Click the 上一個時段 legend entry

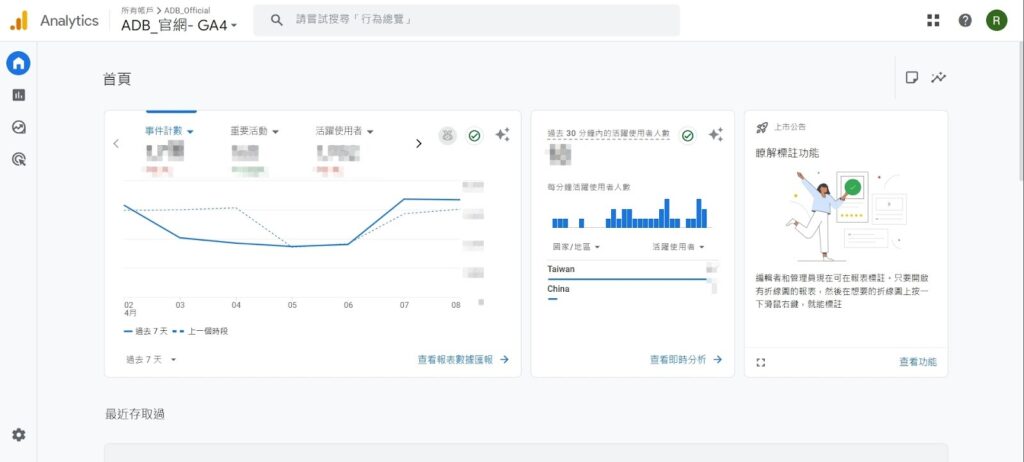point(199,331)
